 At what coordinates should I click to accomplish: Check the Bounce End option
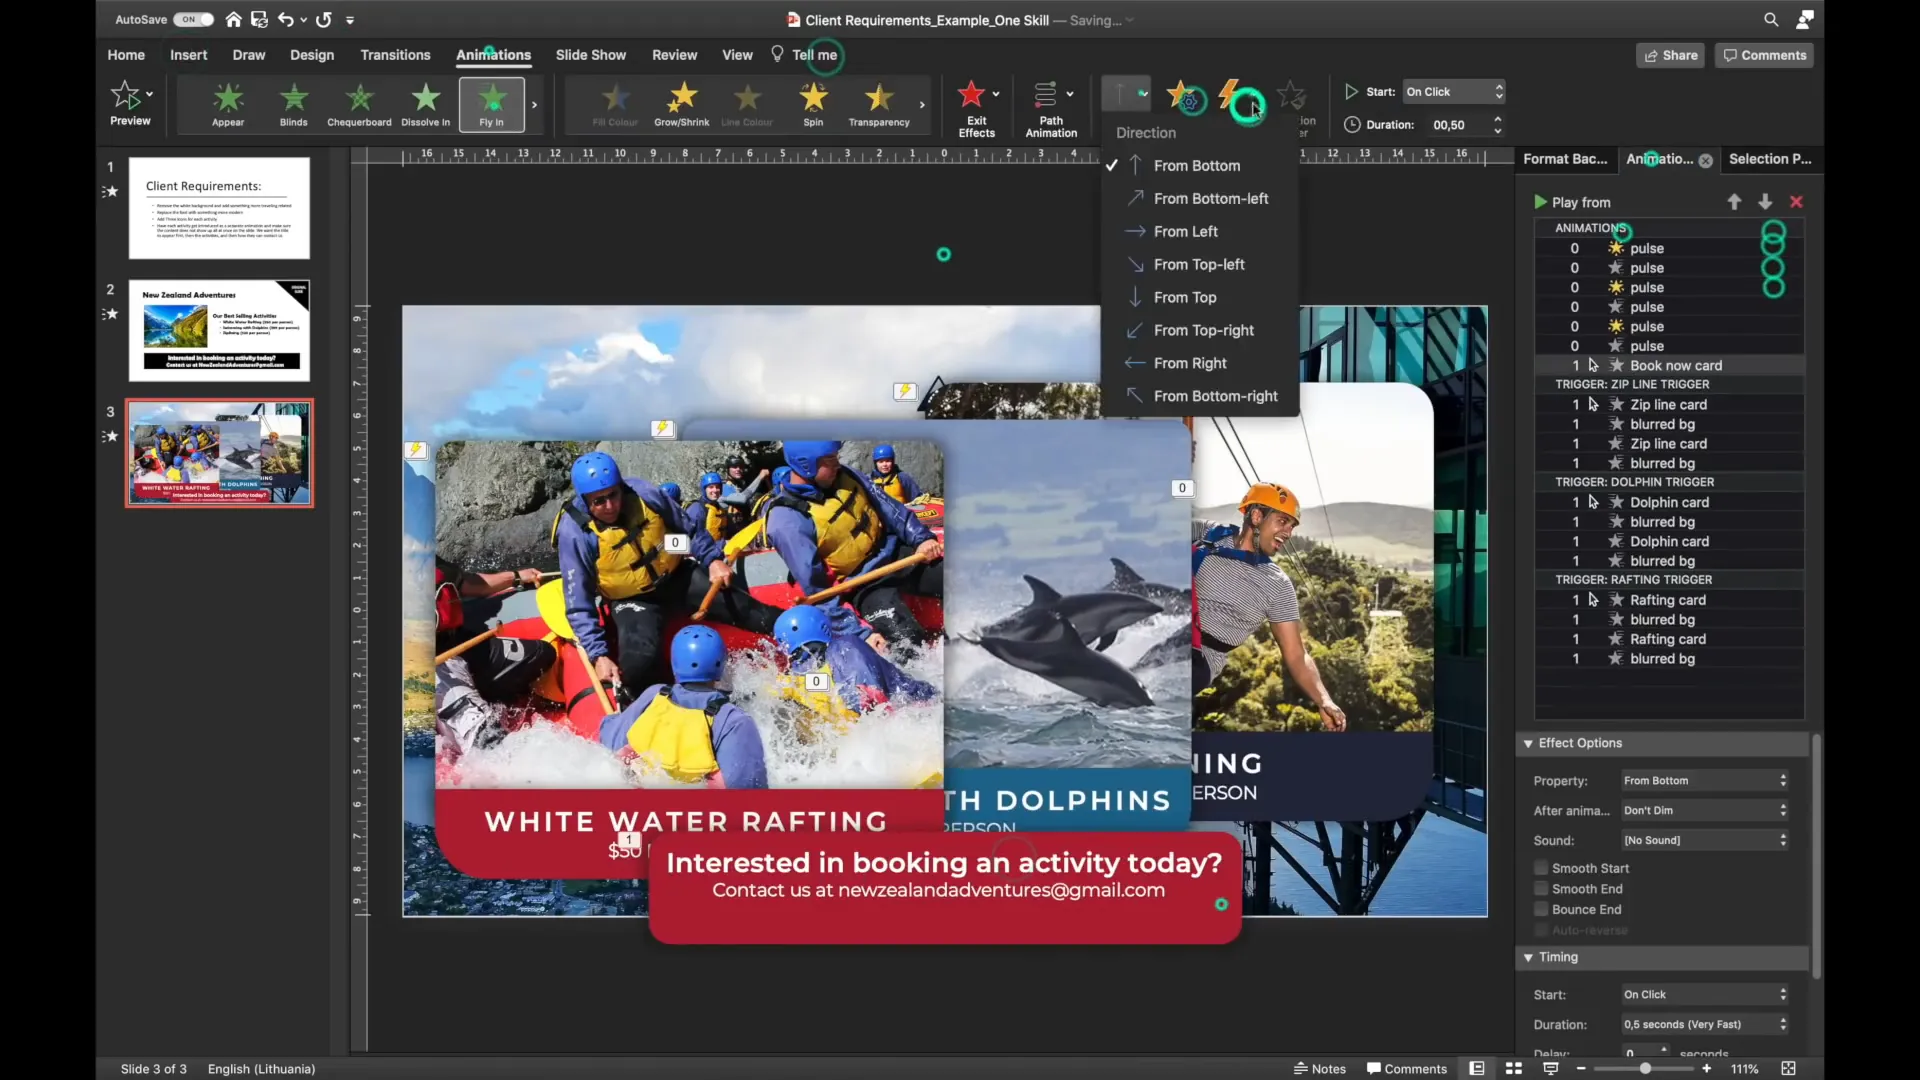1541,909
